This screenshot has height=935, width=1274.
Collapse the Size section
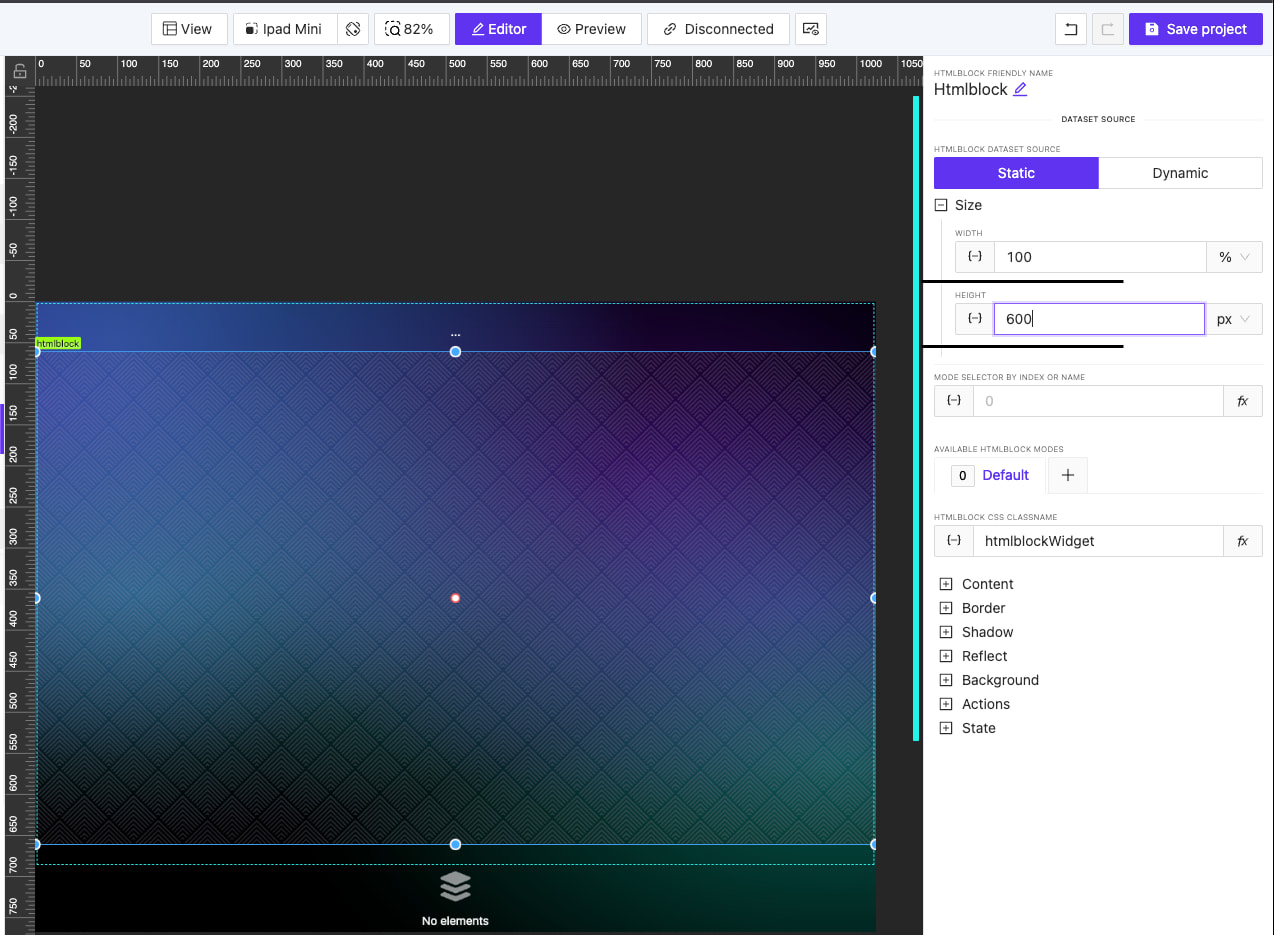point(940,205)
